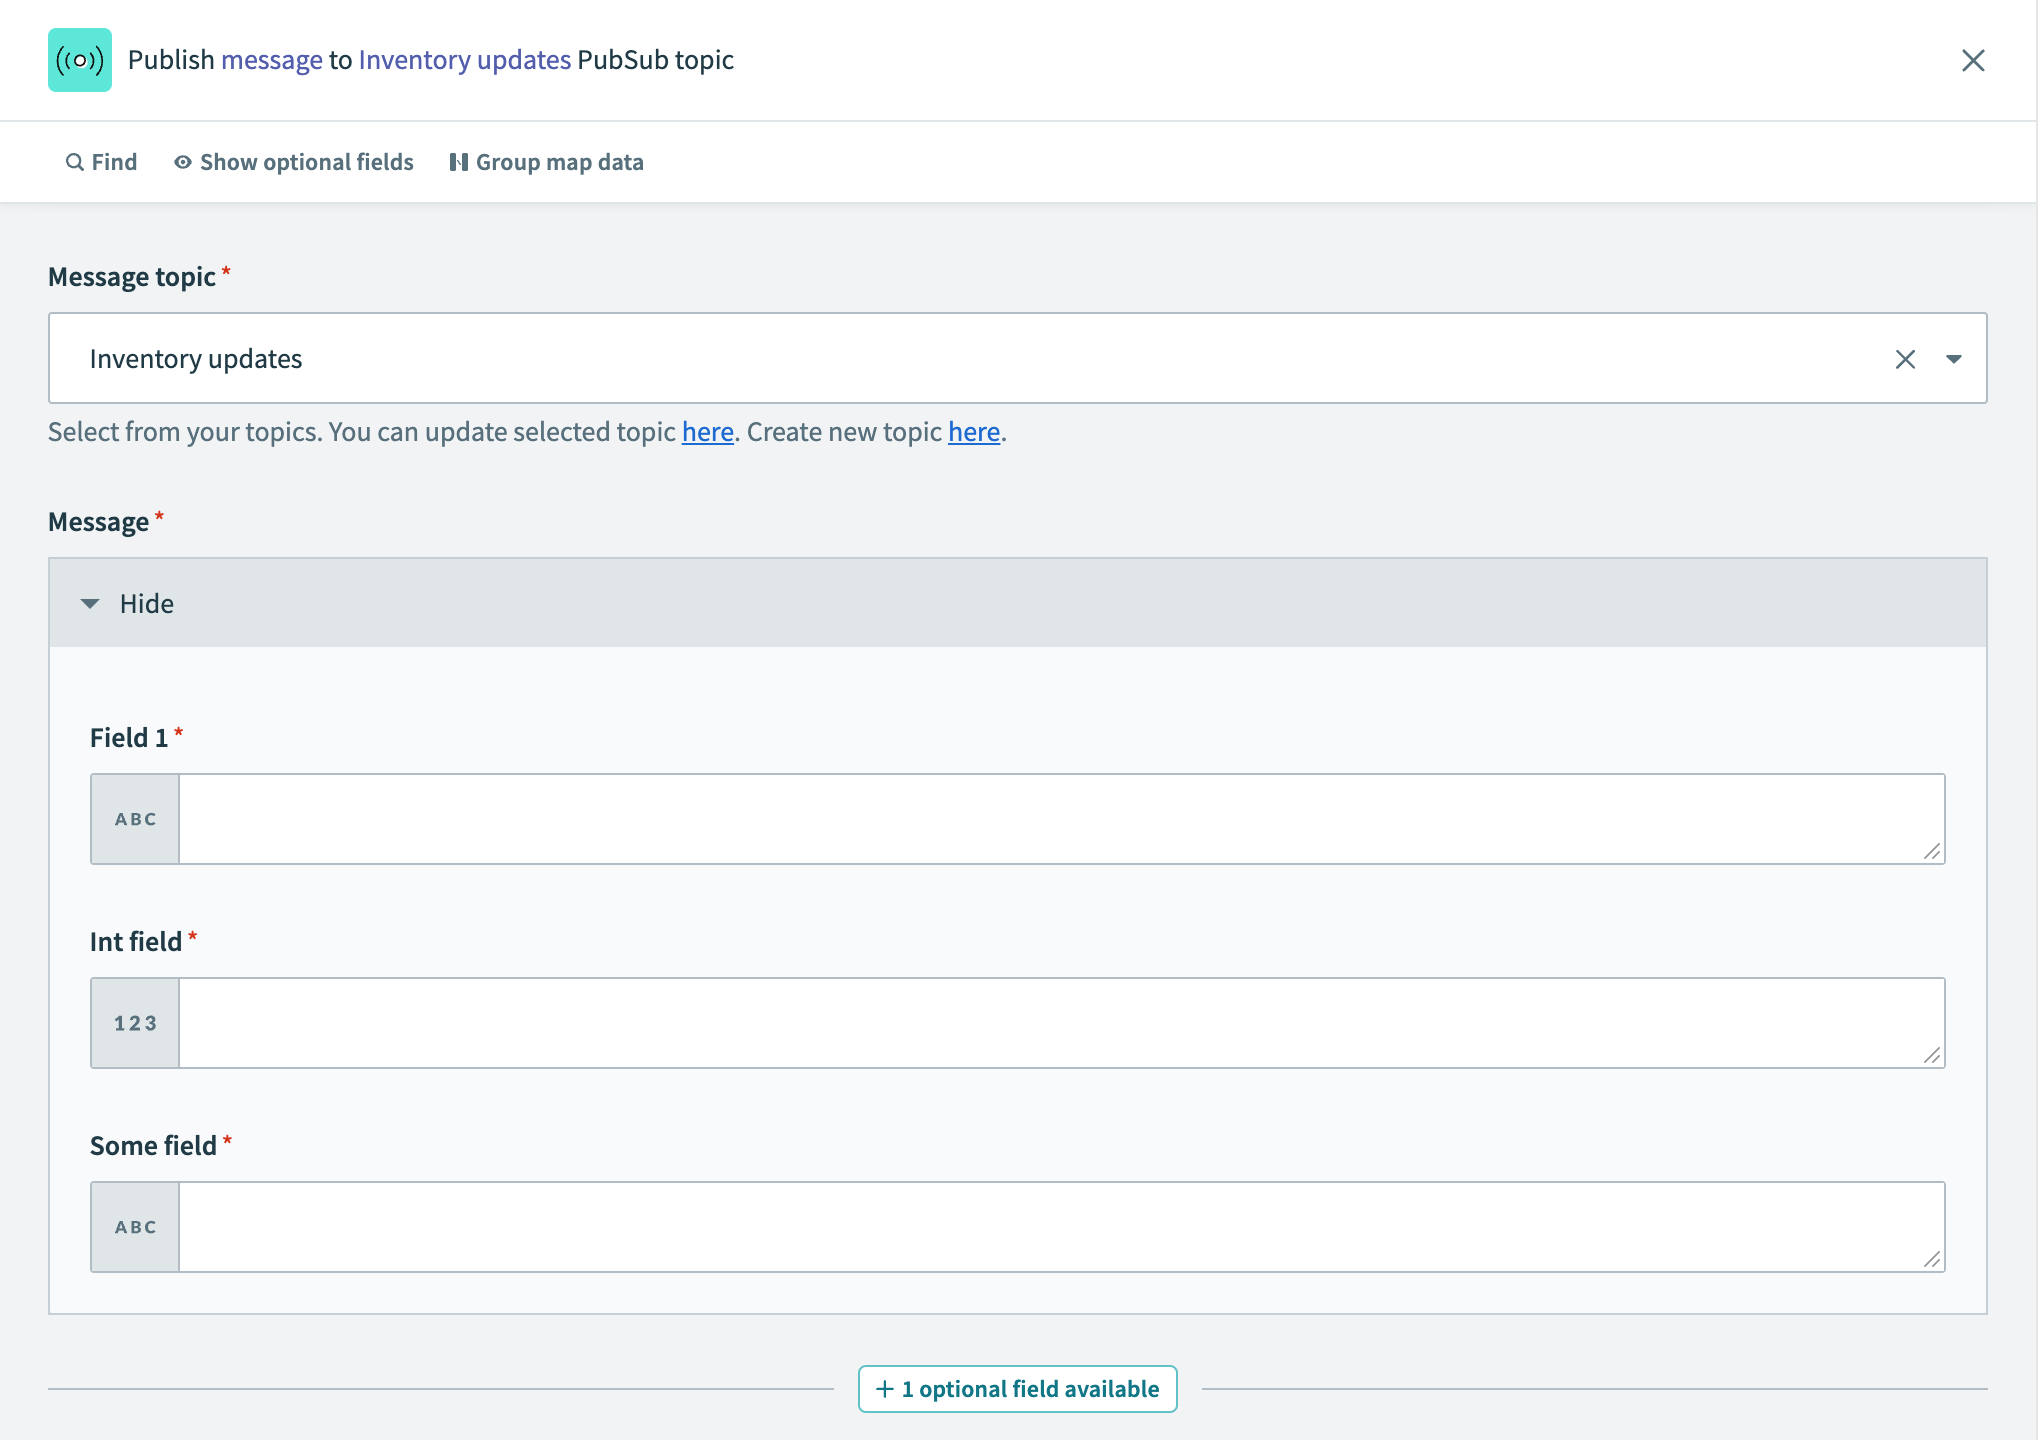Click the X to clear the Inventory updates topic

point(1906,358)
